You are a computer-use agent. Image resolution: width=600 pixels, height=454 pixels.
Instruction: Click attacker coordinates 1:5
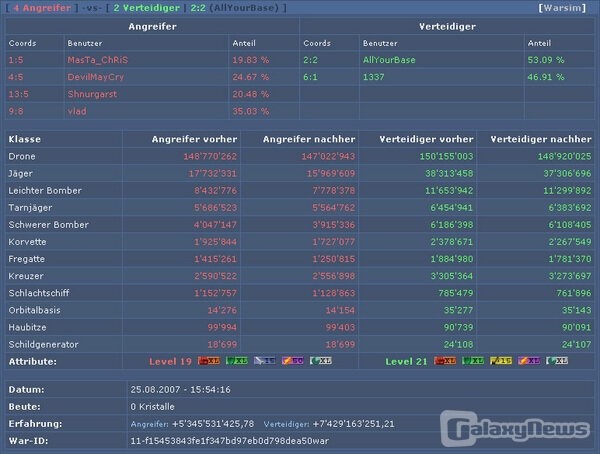pos(16,60)
